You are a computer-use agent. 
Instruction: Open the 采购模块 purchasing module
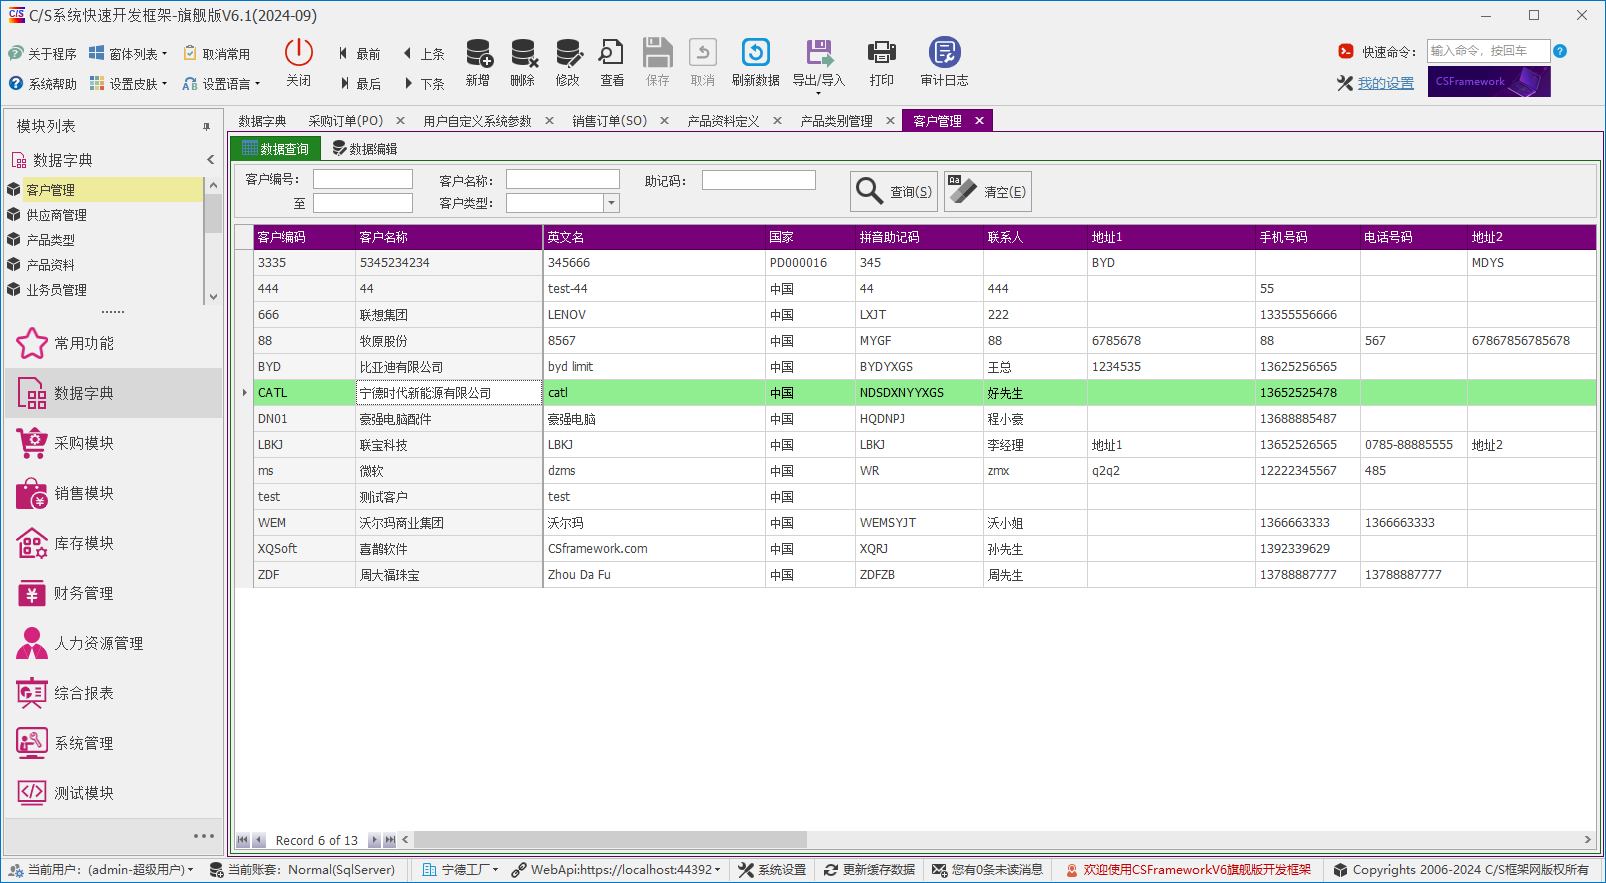coord(113,443)
